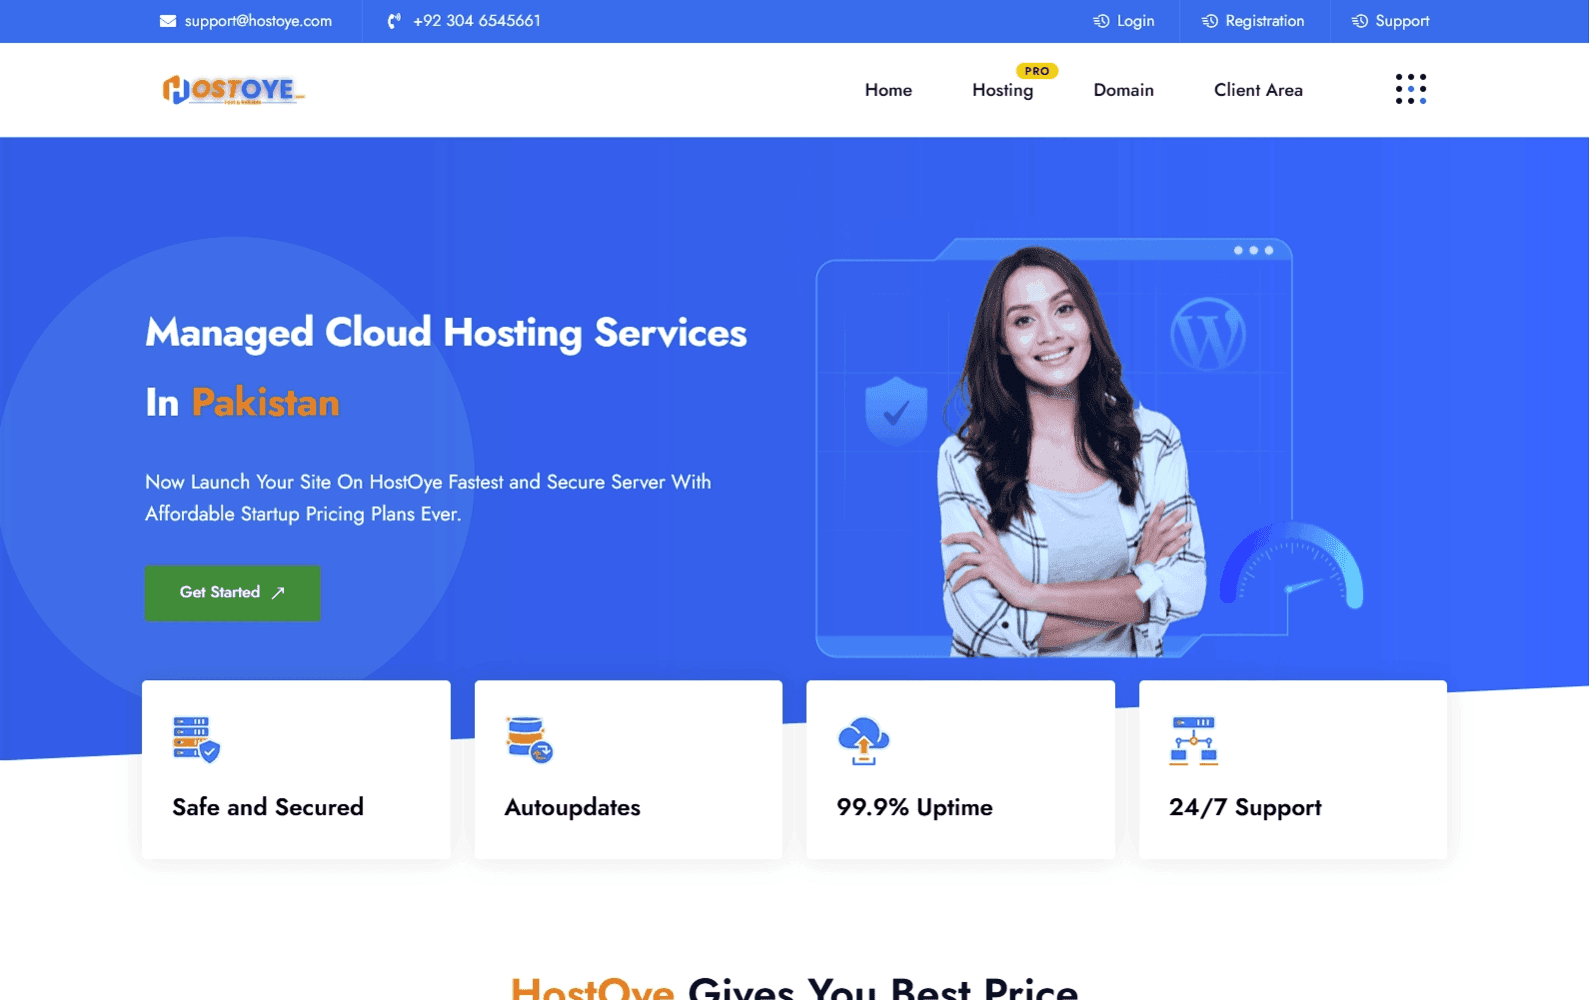Go to the Home menu item
The height and width of the screenshot is (1000, 1589).
click(x=888, y=90)
